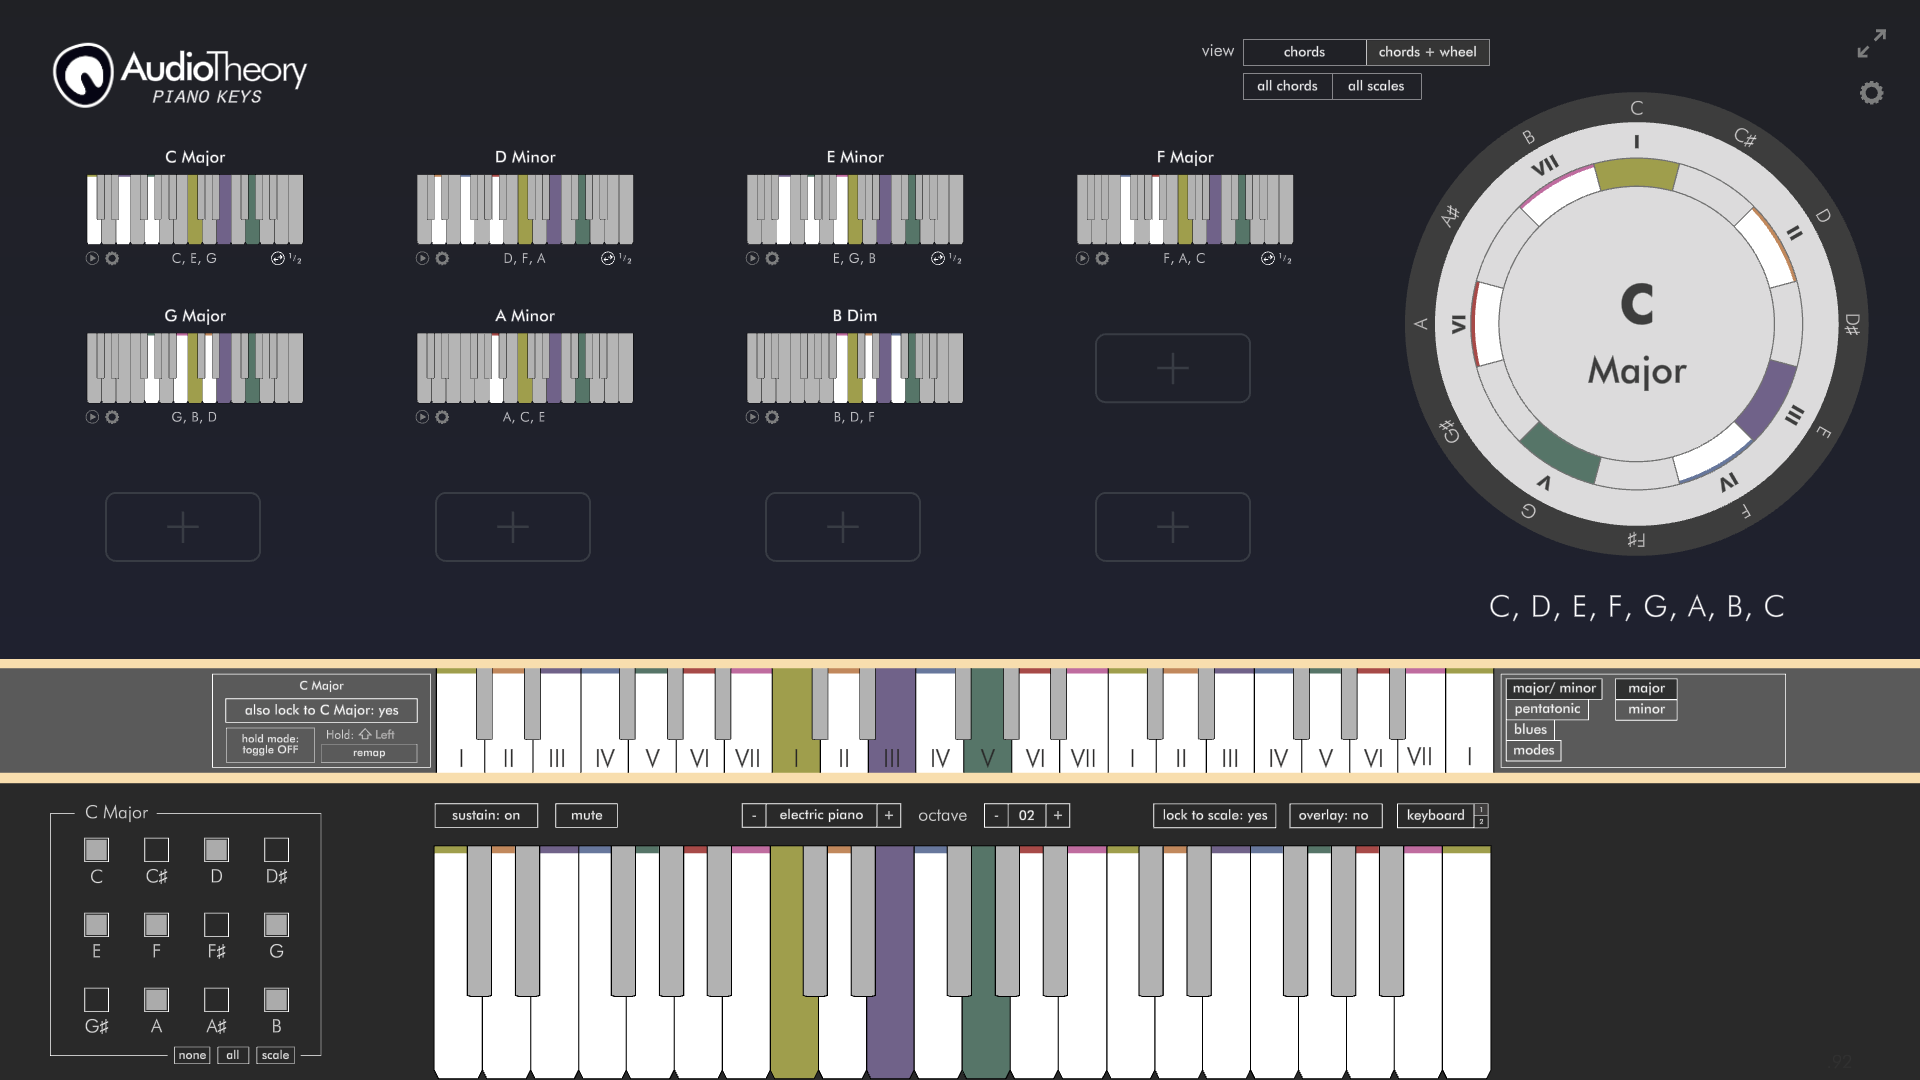Switch to next instrument with plus
Image resolution: width=1920 pixels, height=1080 pixels.
889,815
